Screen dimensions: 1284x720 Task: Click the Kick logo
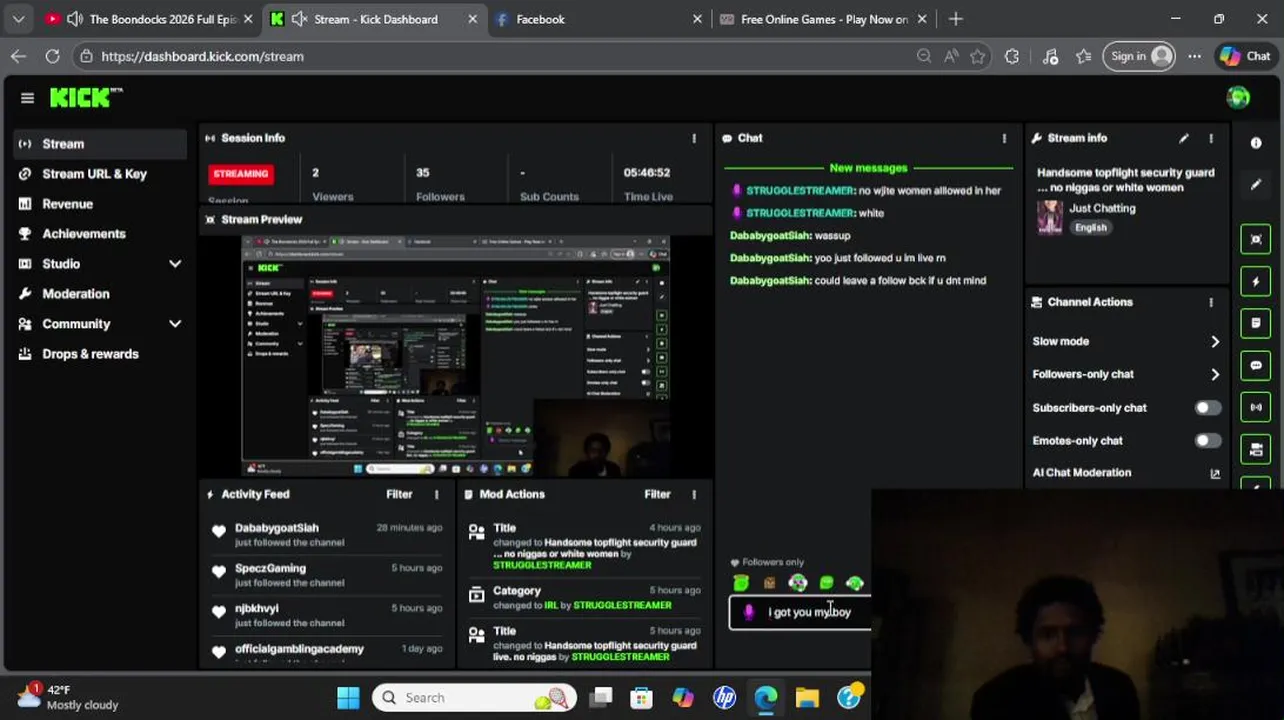[x=86, y=97]
